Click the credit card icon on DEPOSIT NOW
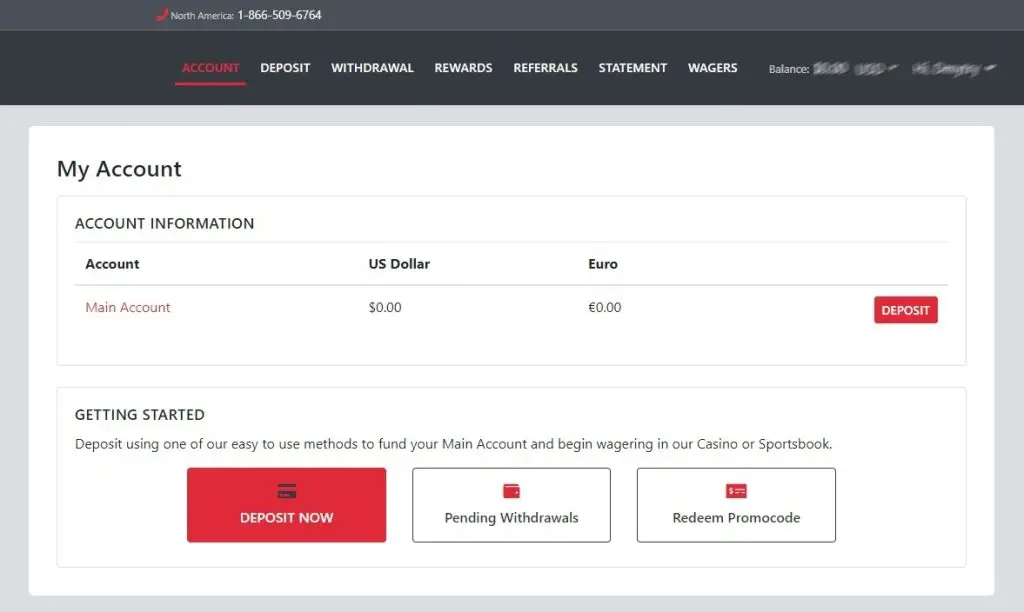 287,491
